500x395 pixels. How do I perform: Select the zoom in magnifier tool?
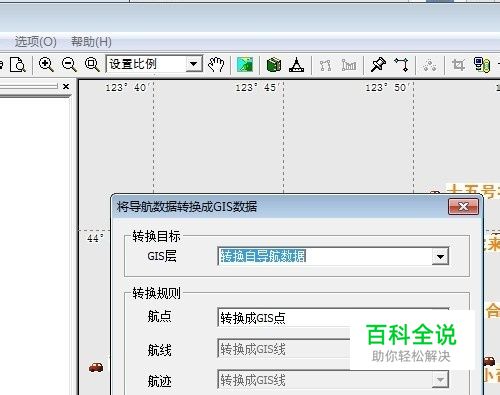tap(46, 64)
